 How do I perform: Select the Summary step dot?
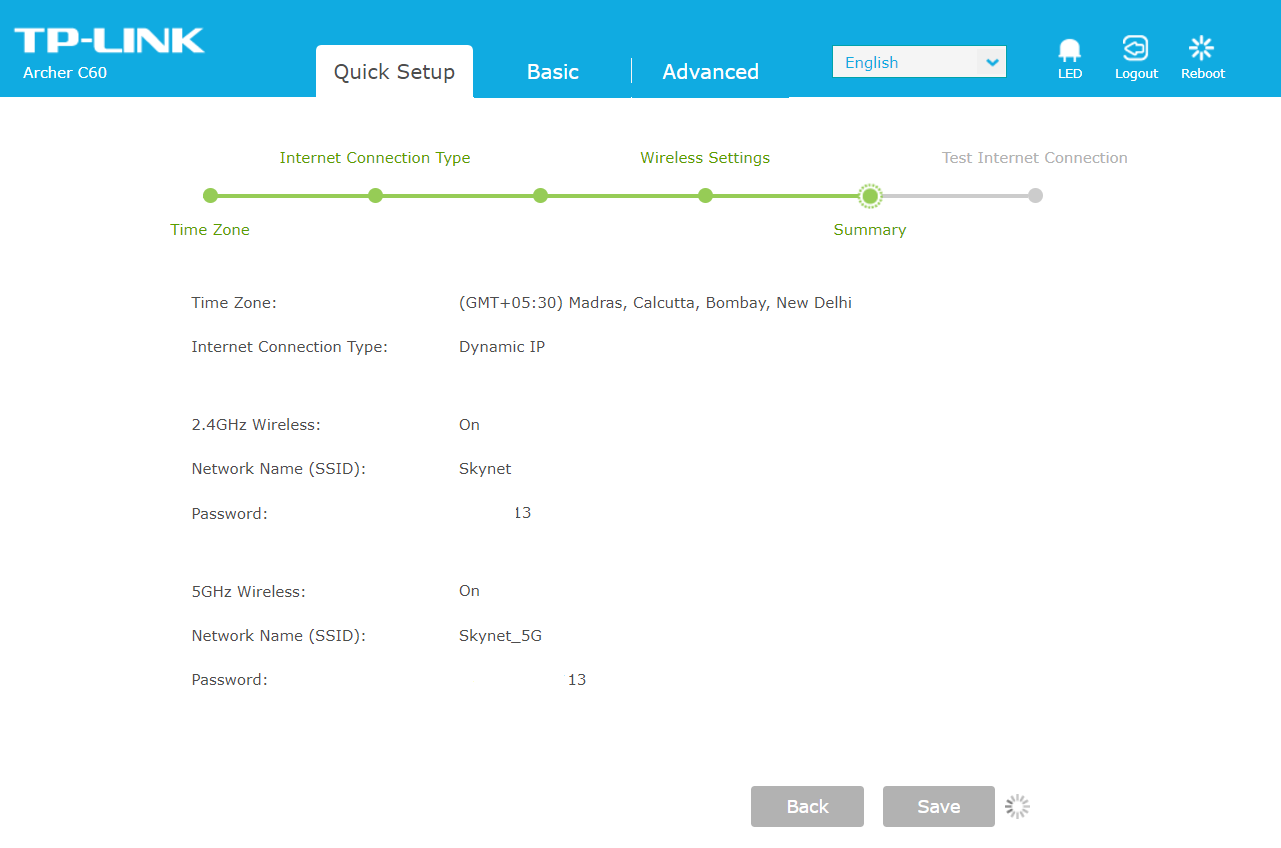(x=870, y=195)
